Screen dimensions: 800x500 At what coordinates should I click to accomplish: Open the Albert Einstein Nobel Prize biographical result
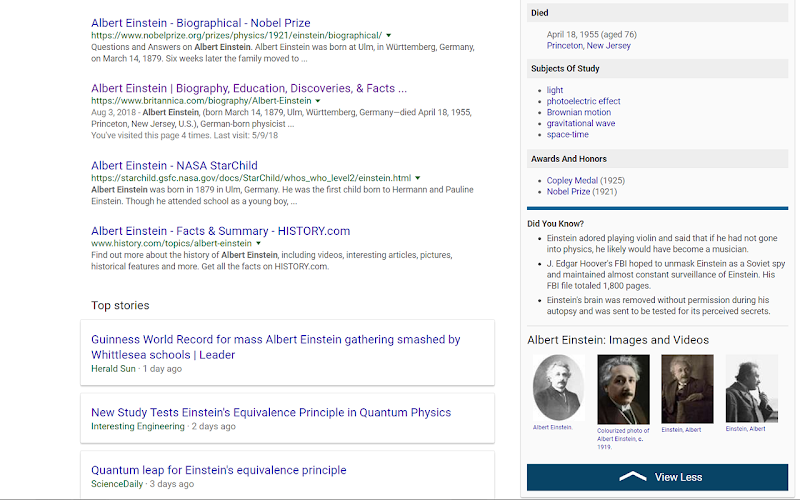click(x=201, y=23)
